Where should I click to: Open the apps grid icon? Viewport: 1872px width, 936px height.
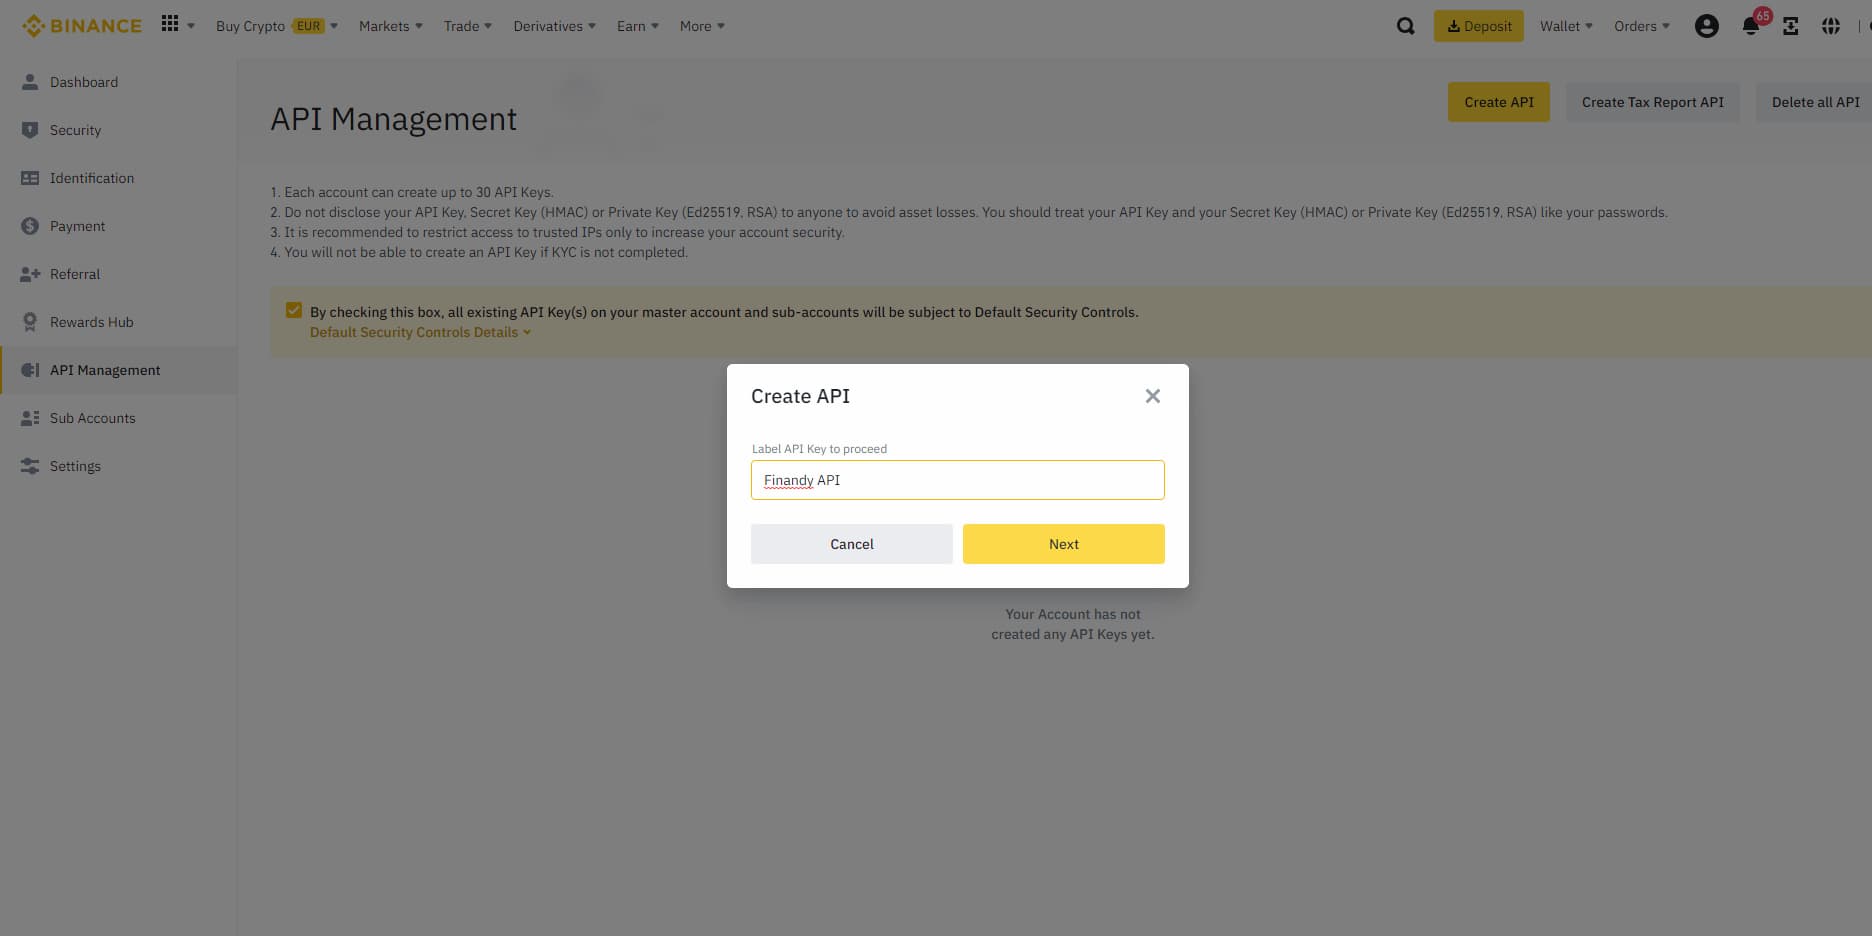point(170,23)
